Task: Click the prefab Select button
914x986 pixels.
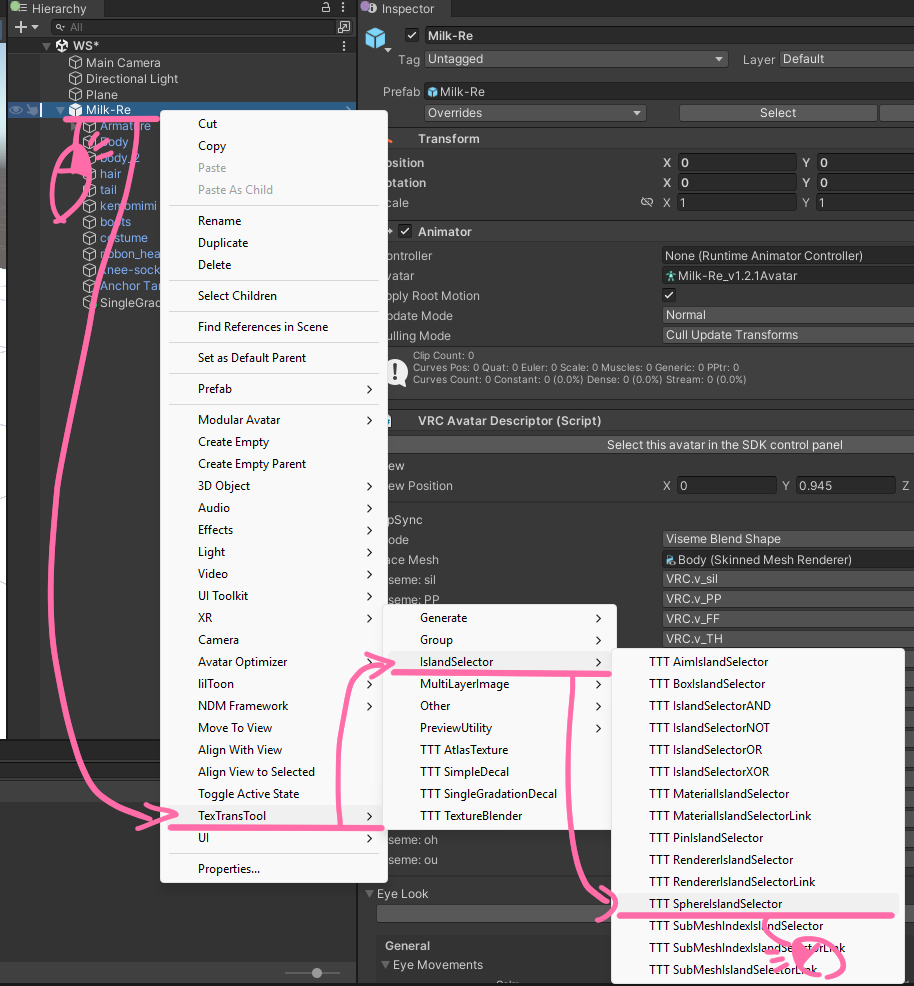Action: [777, 113]
